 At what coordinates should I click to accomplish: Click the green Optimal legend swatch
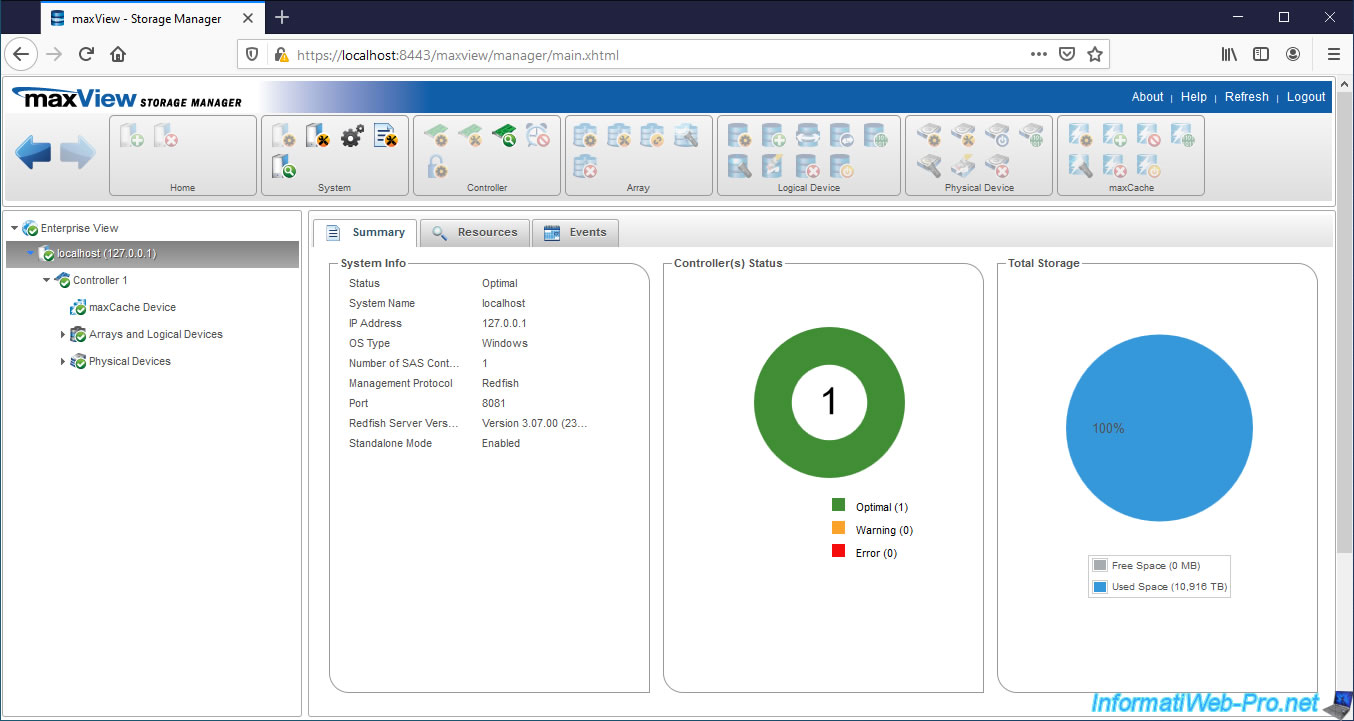838,507
